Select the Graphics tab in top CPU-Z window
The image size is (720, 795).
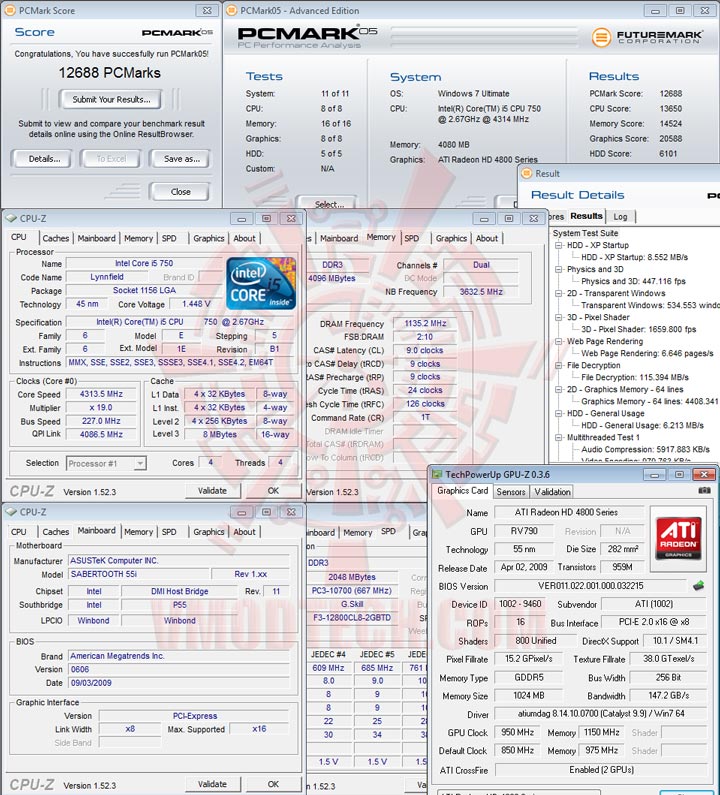click(x=208, y=238)
